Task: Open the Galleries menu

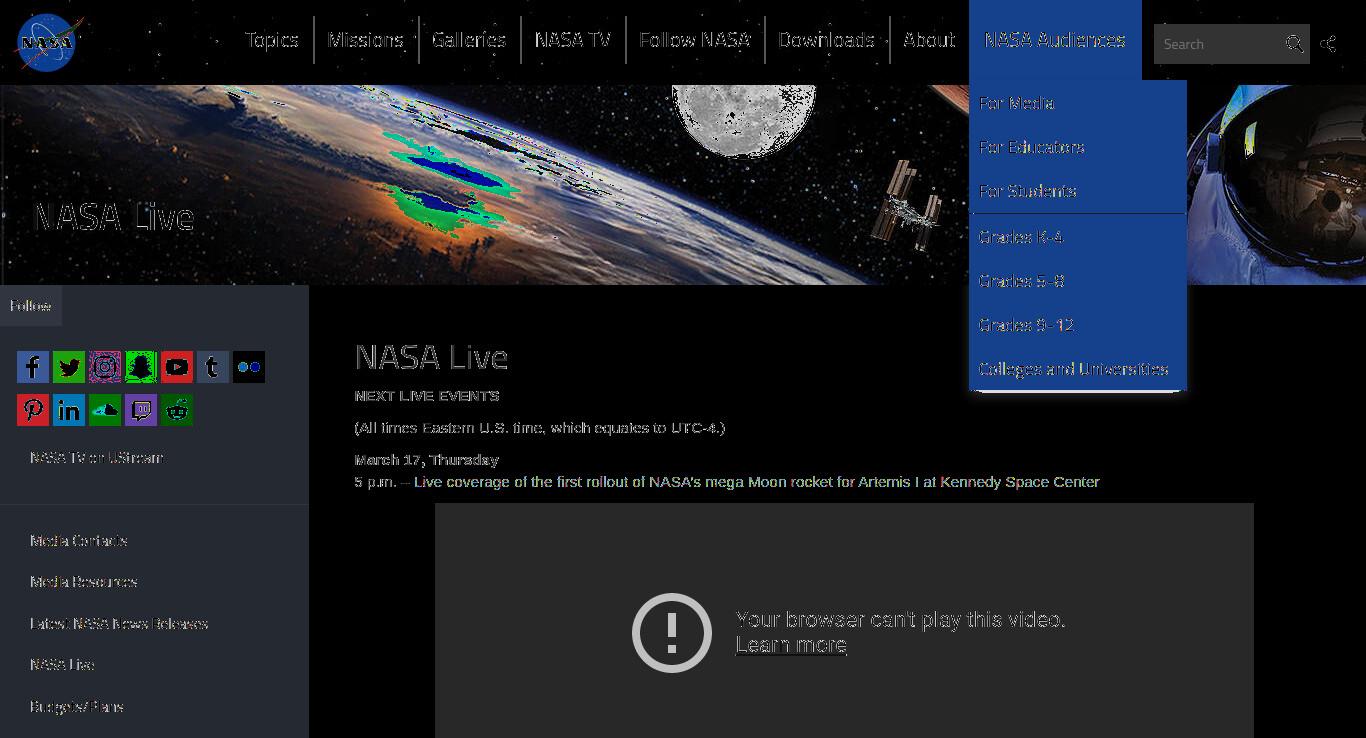Action: point(469,40)
